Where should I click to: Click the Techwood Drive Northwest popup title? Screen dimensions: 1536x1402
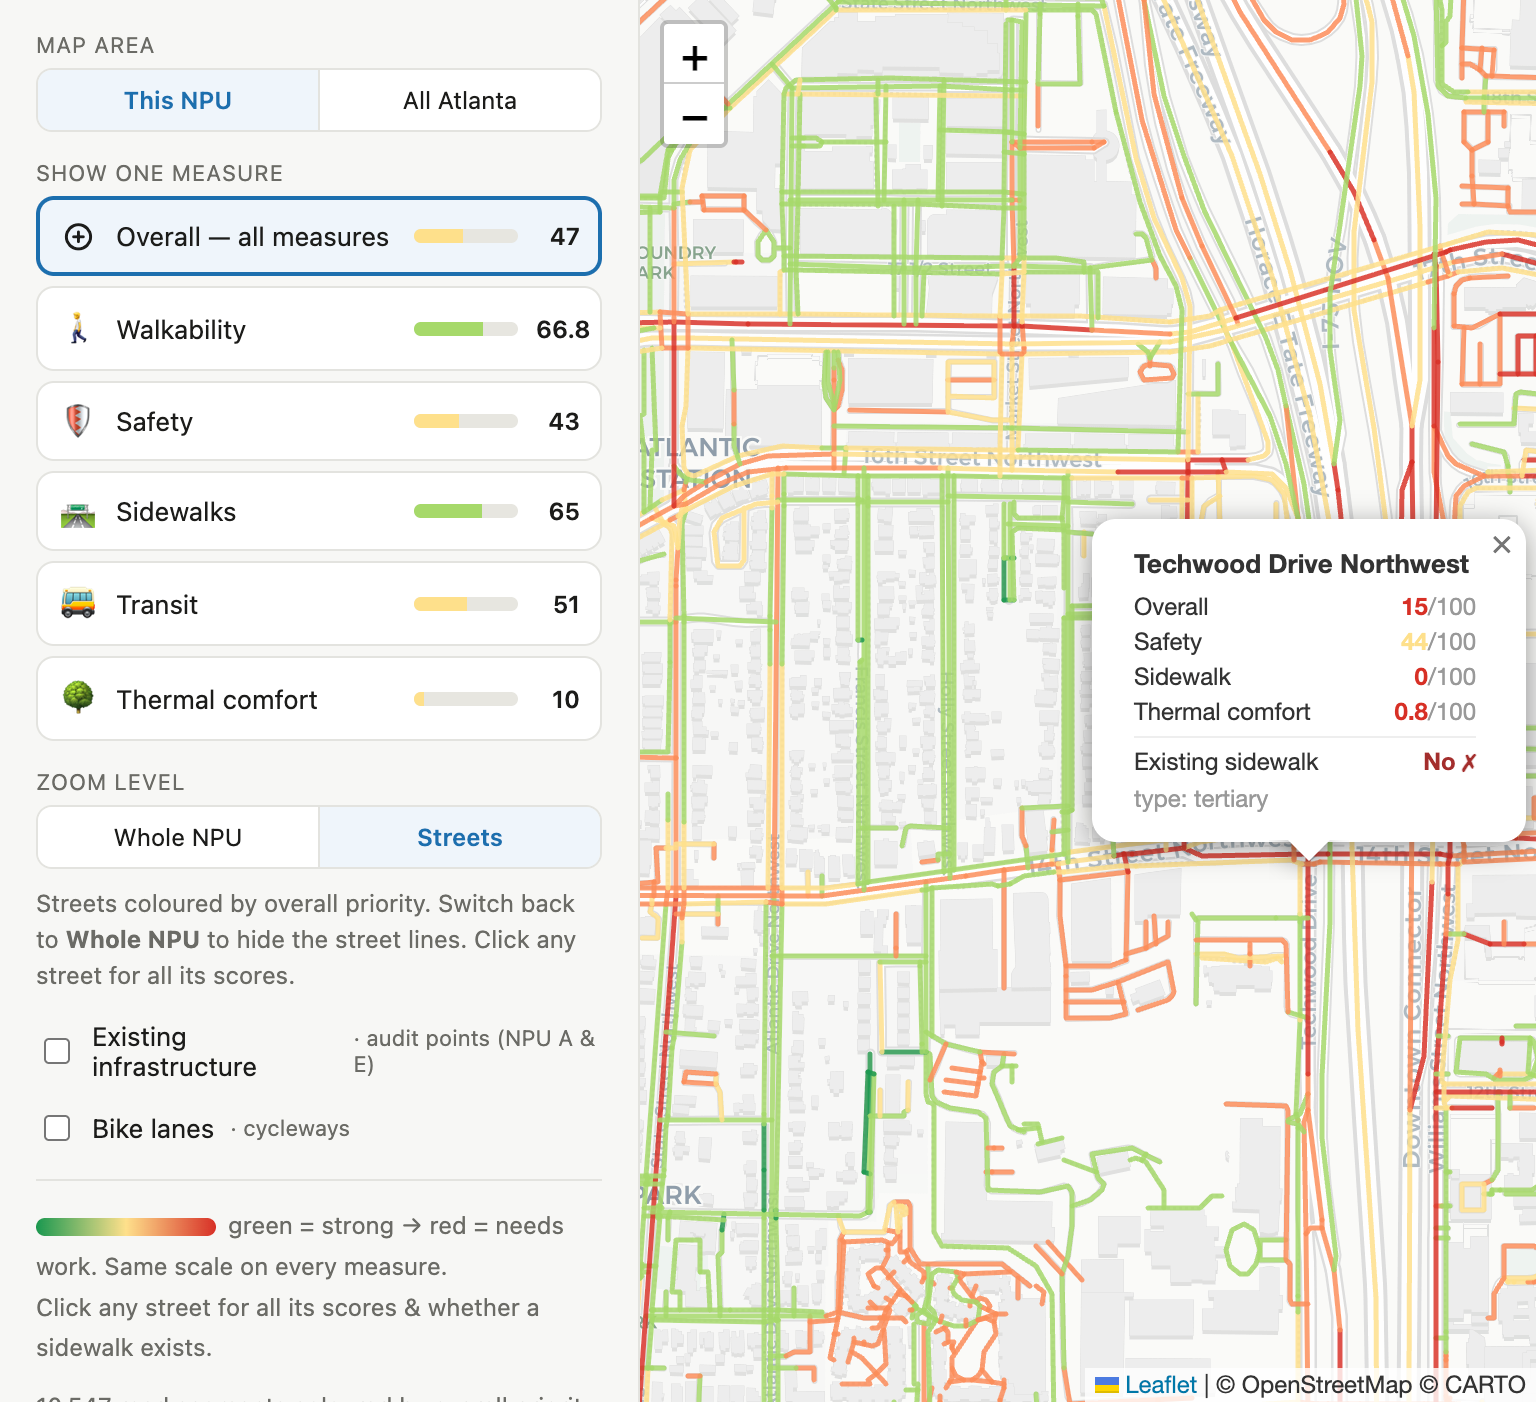pos(1301,564)
